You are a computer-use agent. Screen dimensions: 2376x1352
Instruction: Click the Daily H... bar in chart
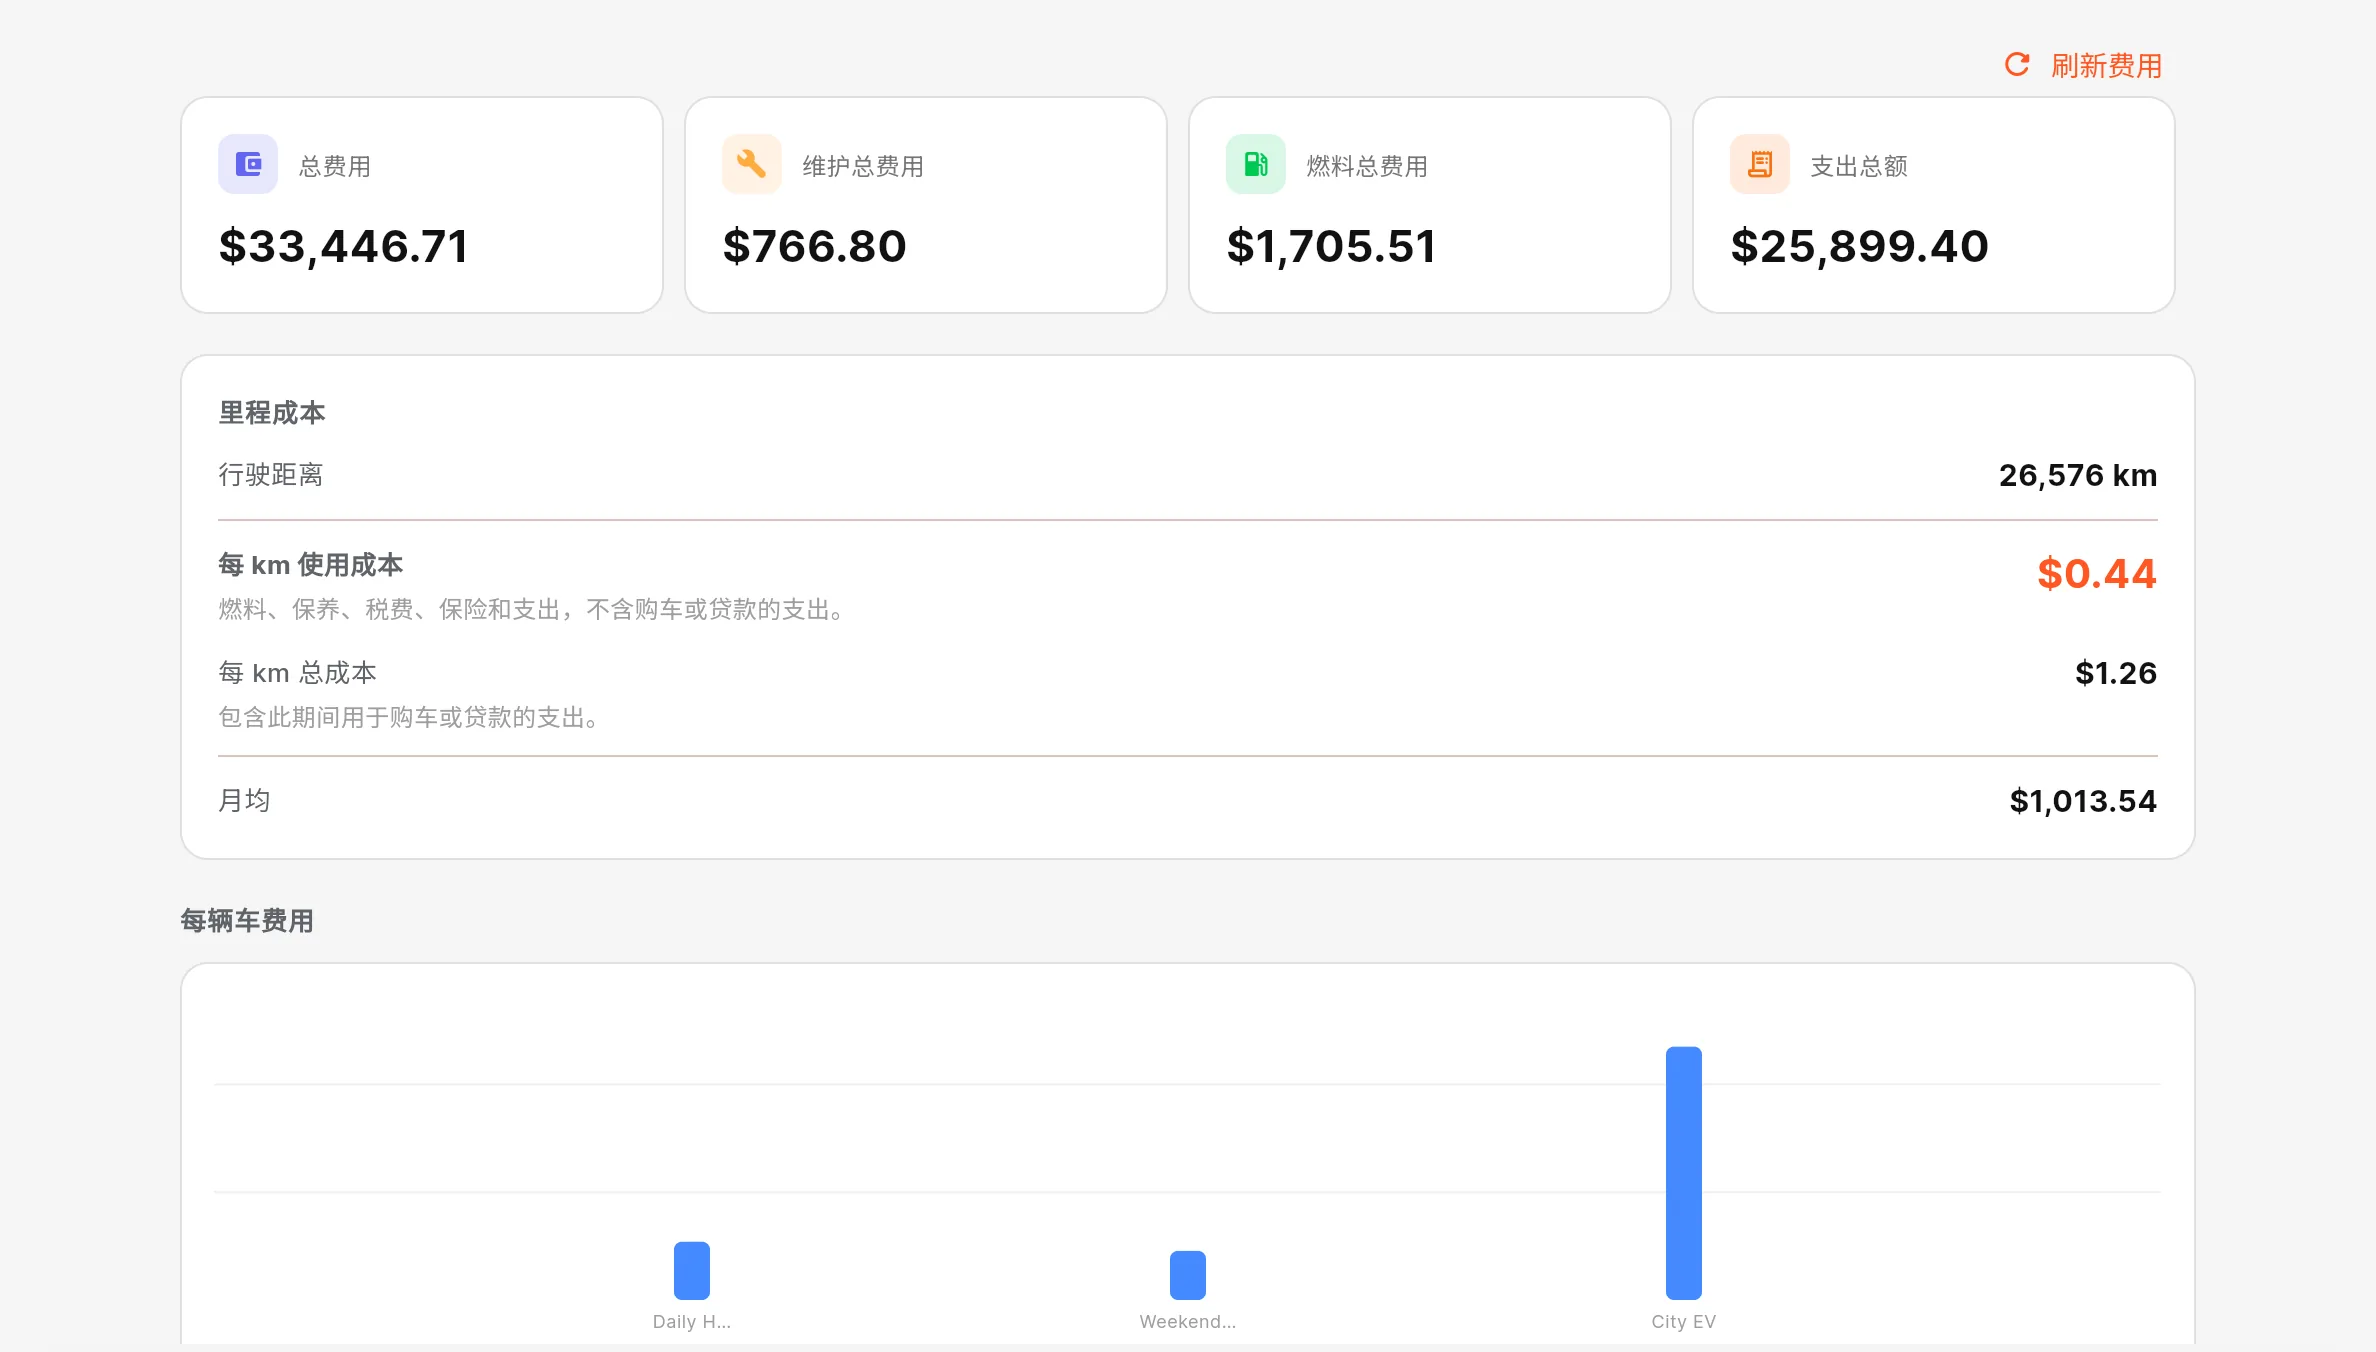[x=692, y=1270]
